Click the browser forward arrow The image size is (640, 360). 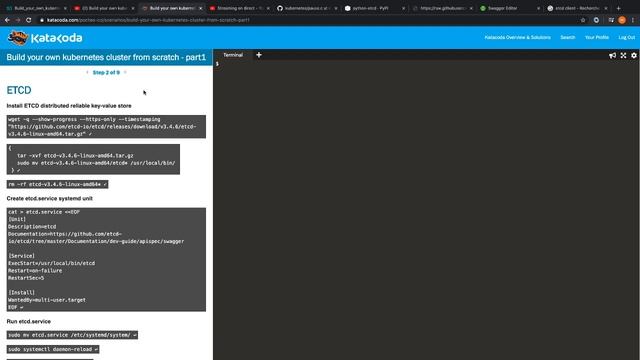click(18, 20)
